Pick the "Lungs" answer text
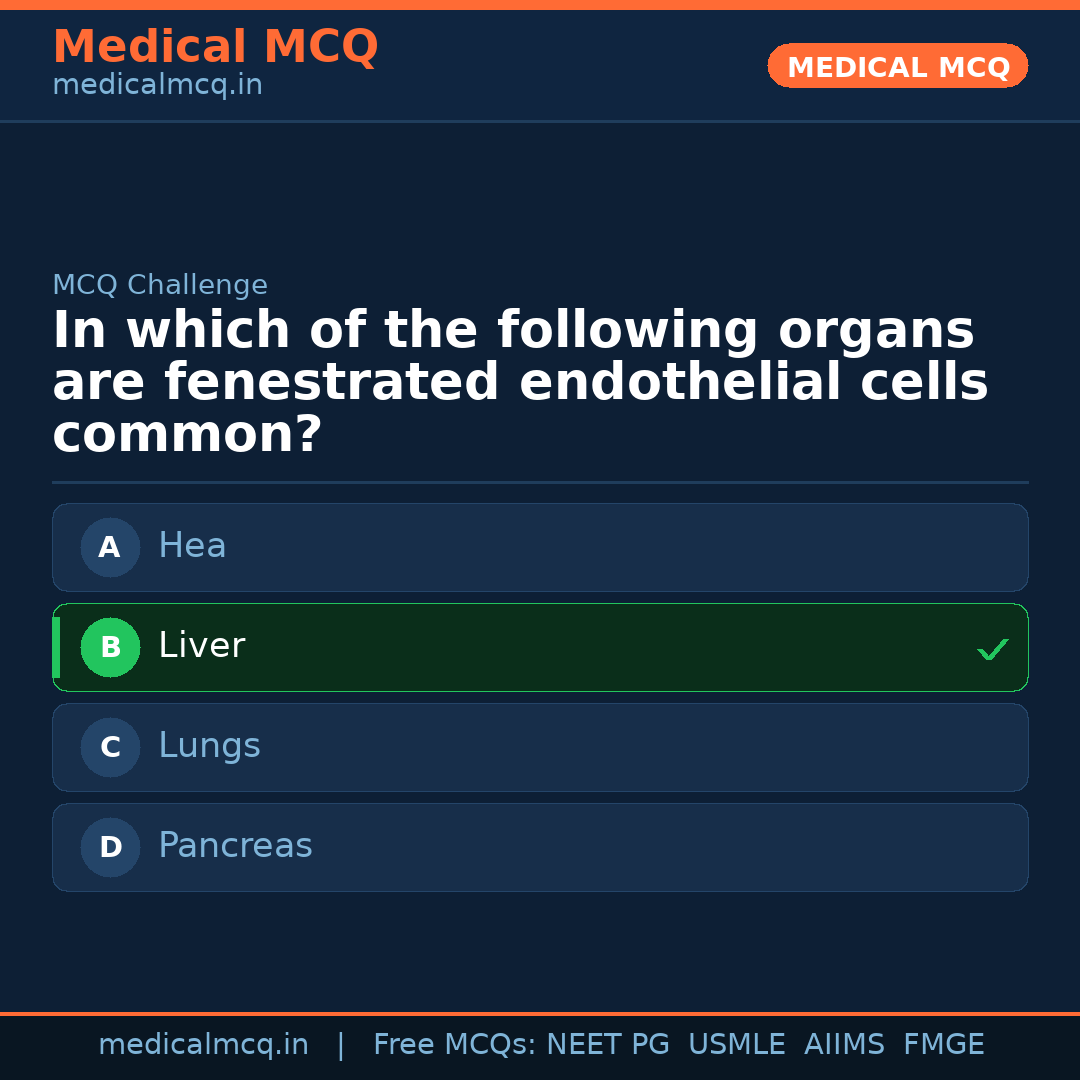 tap(209, 746)
